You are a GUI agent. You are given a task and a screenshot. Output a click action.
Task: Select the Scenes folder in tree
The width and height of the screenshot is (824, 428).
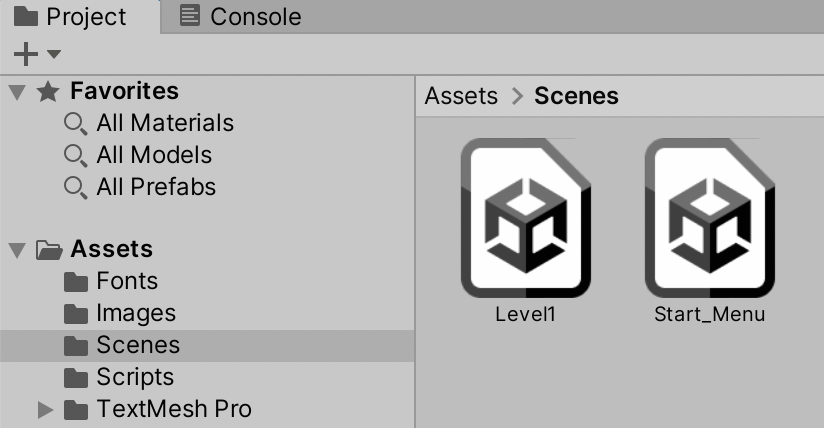138,345
